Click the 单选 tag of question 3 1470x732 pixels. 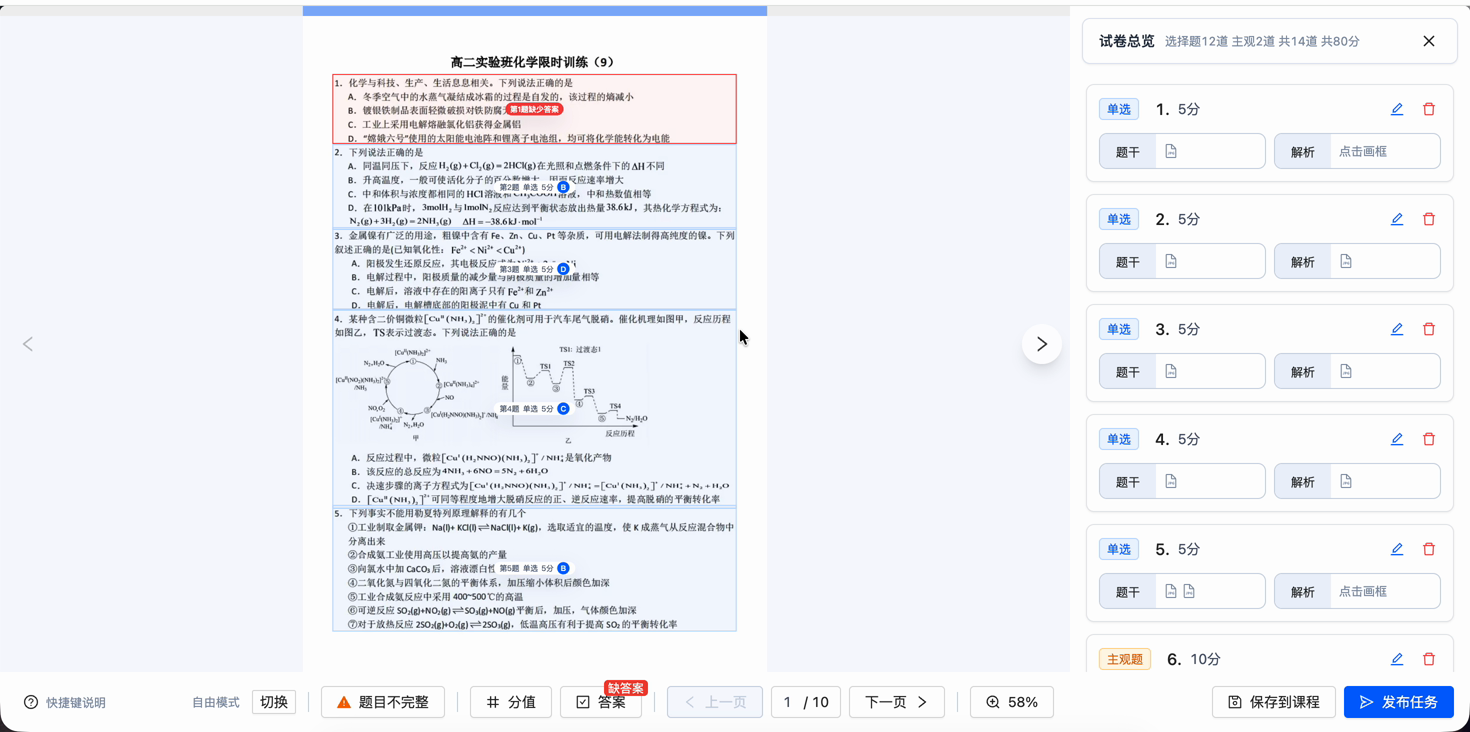1119,329
